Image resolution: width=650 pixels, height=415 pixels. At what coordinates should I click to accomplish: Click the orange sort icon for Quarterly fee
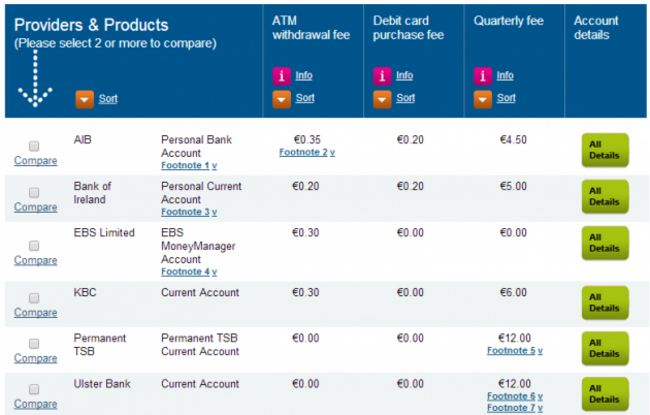pyautogui.click(x=483, y=98)
